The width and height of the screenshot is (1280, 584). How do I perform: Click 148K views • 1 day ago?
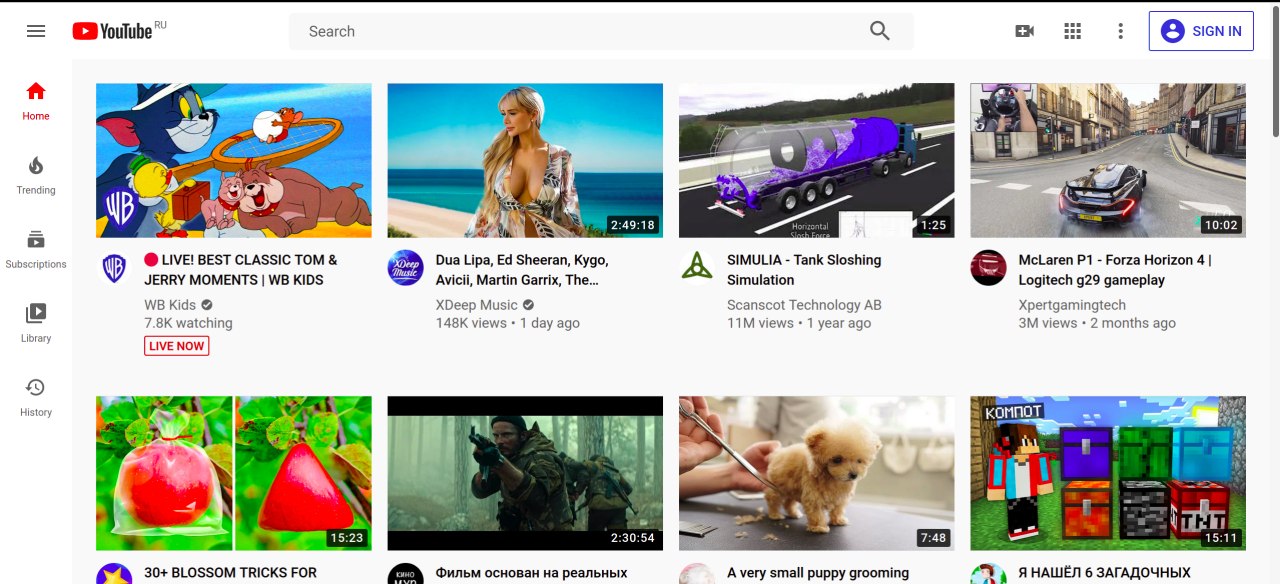(x=508, y=323)
